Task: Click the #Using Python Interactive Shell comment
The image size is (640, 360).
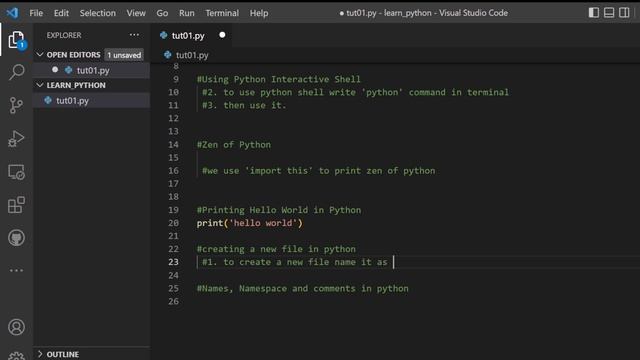Action: click(279, 79)
